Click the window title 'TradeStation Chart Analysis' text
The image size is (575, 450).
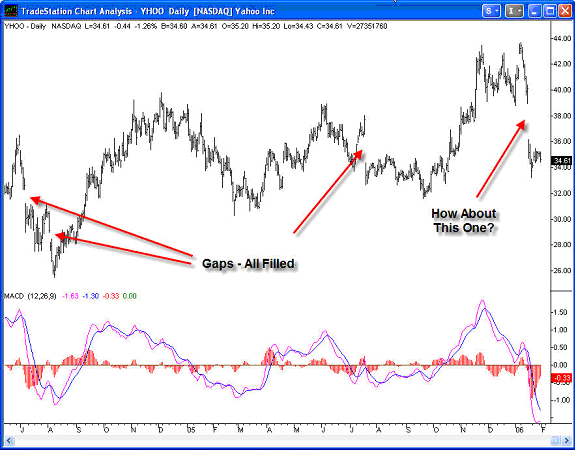[x=76, y=11]
